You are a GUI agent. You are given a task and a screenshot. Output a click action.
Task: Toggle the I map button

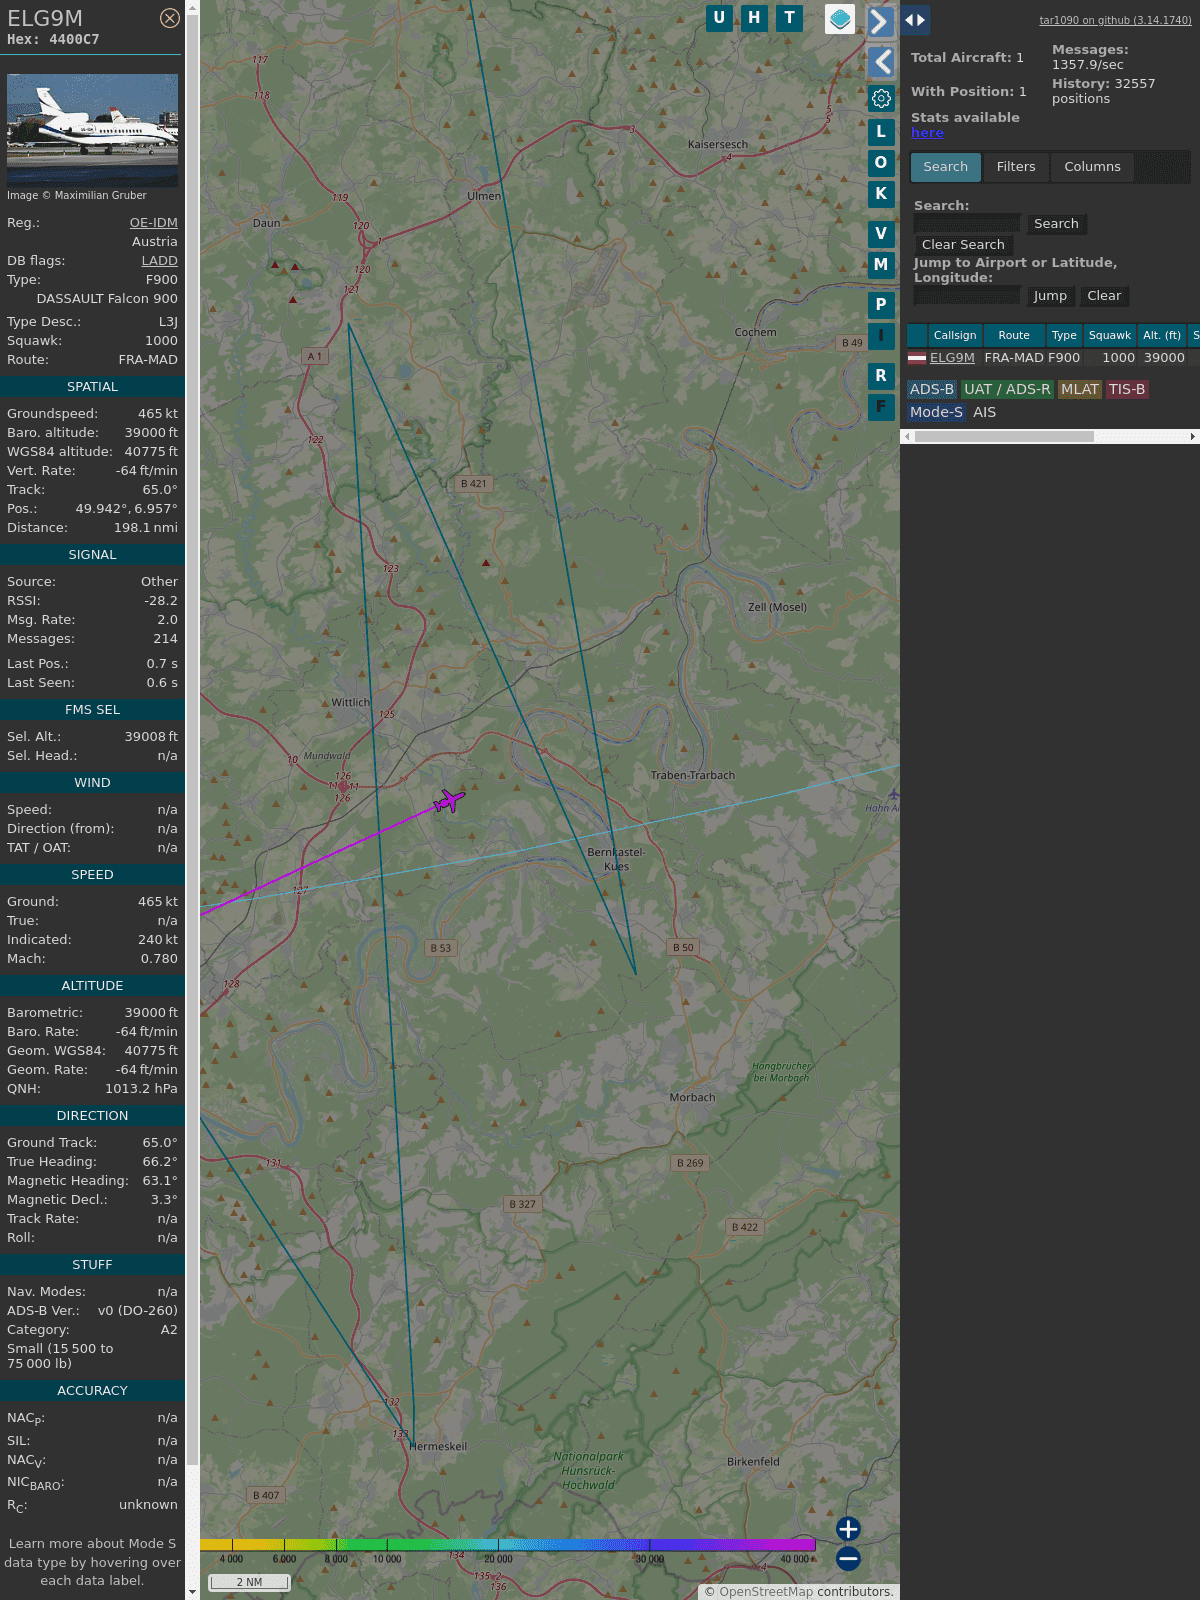click(881, 336)
